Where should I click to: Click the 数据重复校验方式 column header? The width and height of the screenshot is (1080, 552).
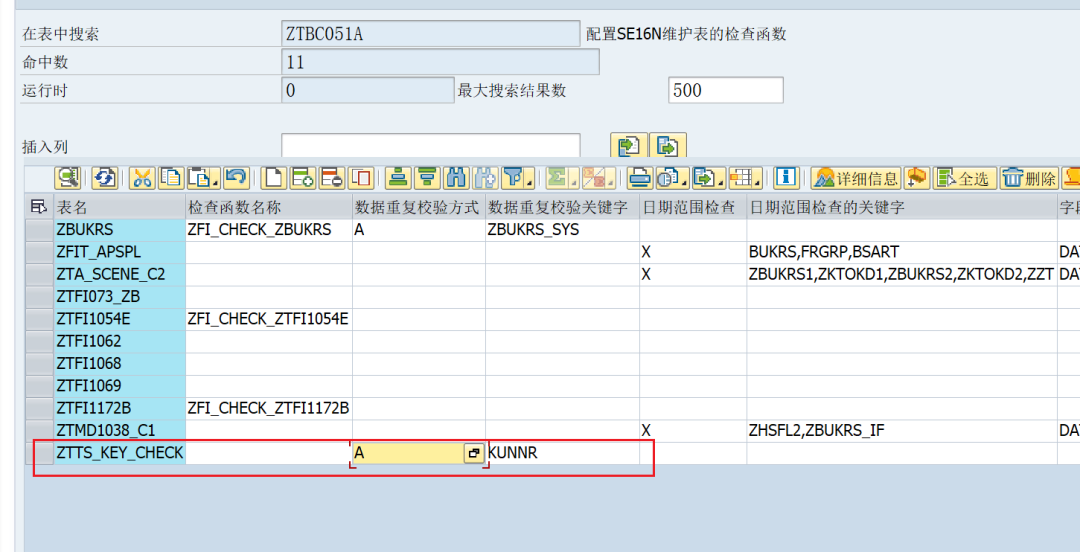(x=419, y=207)
